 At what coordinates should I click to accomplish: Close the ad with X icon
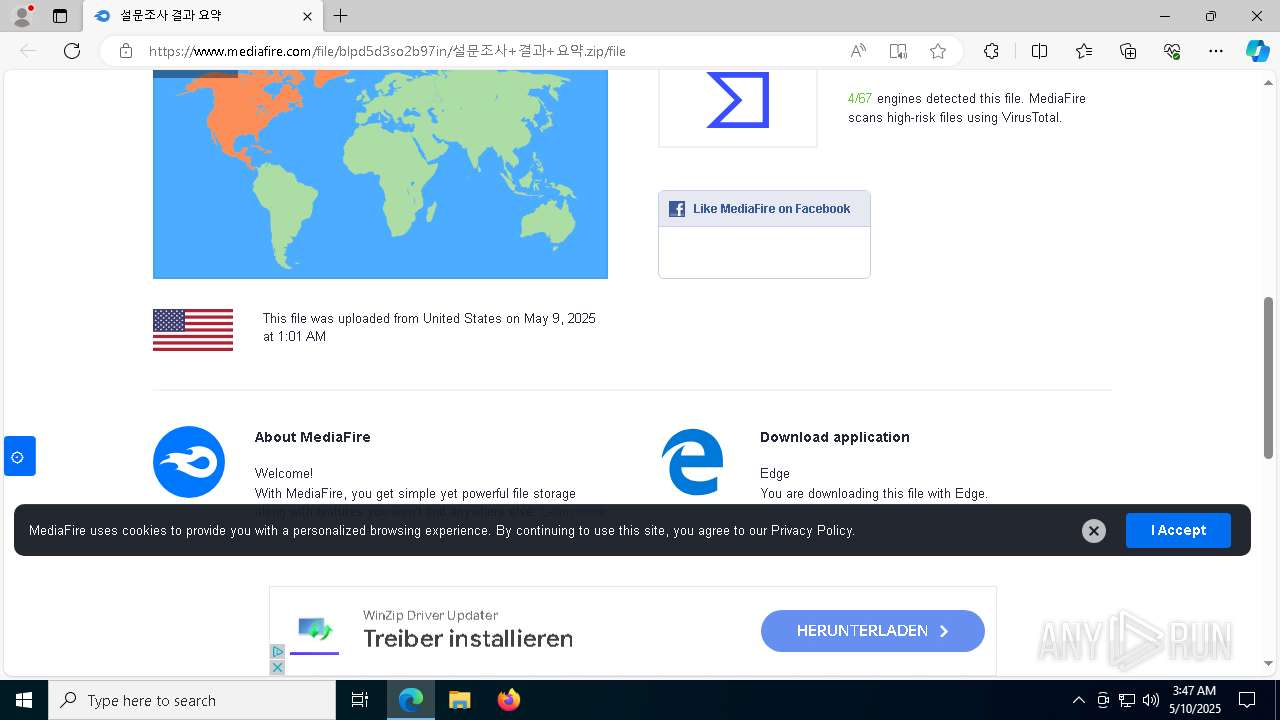278,667
